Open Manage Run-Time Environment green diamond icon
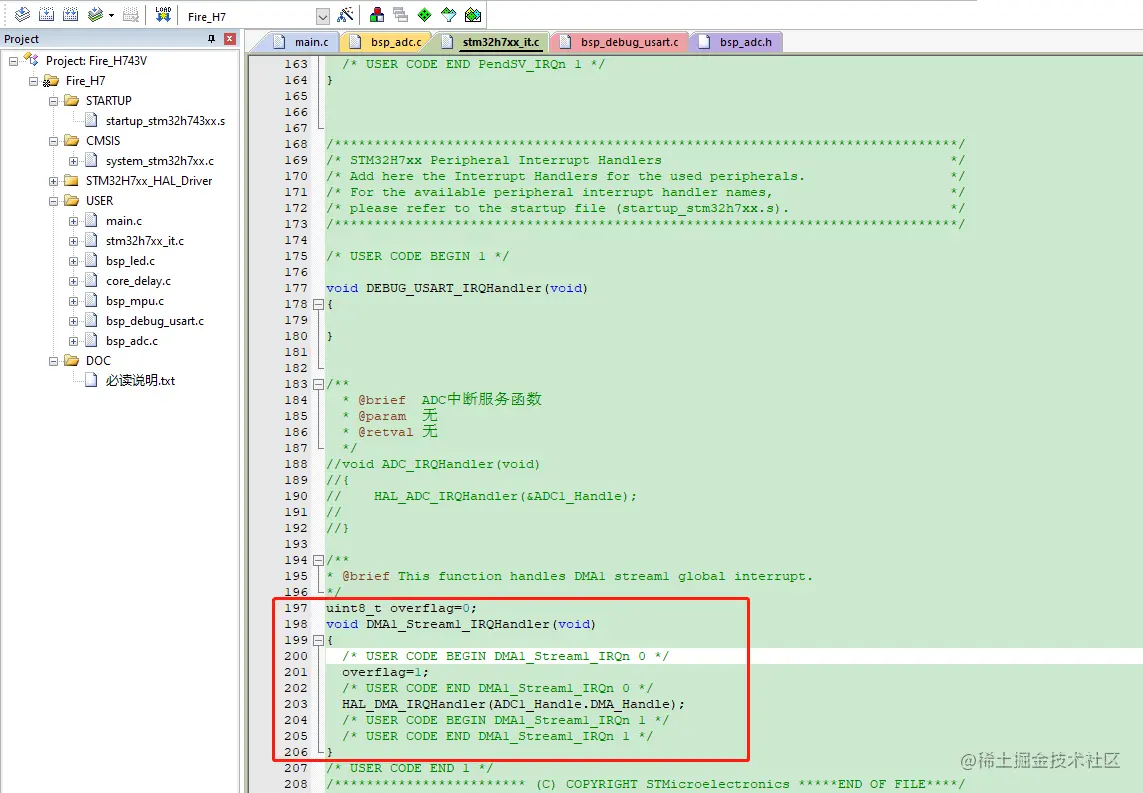This screenshot has width=1143, height=793. tap(424, 15)
